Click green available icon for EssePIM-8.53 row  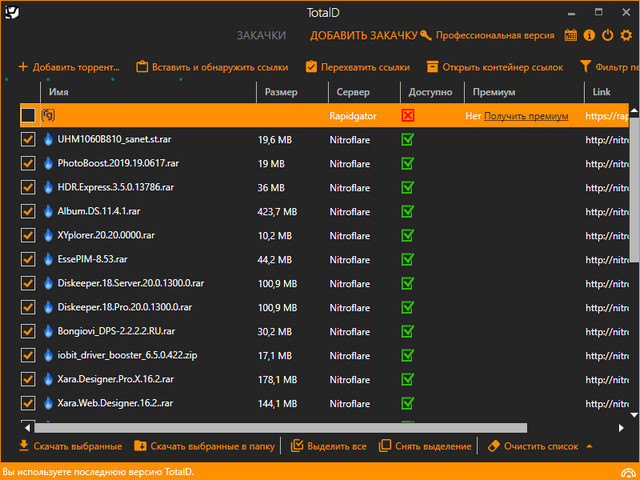point(407,260)
